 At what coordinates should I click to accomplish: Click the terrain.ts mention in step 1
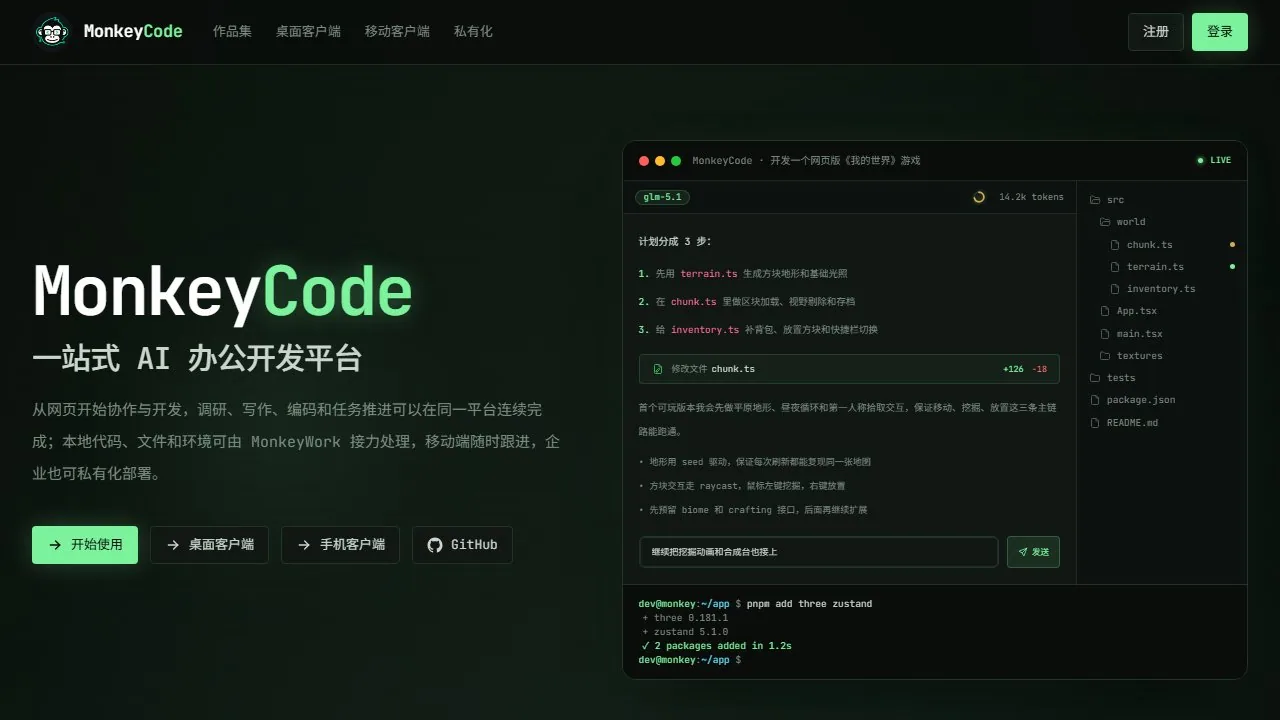[709, 274]
